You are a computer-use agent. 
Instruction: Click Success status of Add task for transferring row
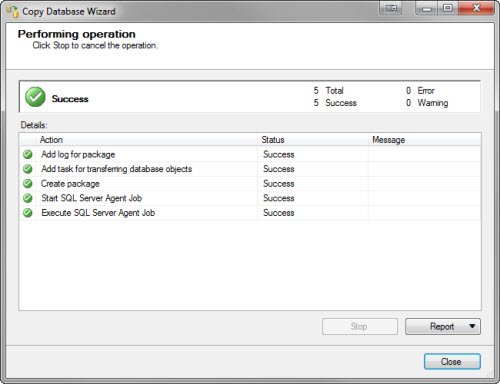pos(279,169)
